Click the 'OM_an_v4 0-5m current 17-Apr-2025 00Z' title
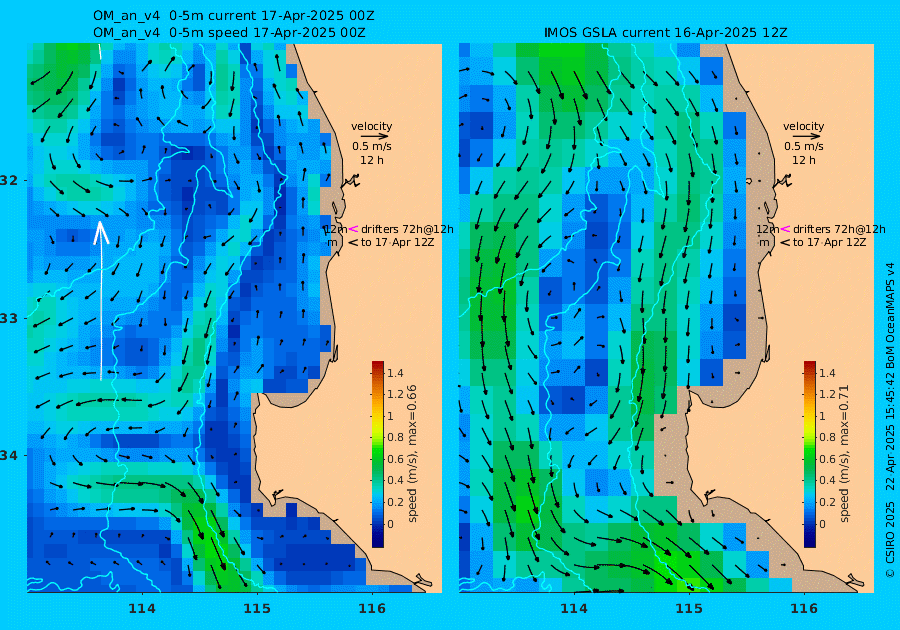Viewport: 900px width, 630px height. 234,16
